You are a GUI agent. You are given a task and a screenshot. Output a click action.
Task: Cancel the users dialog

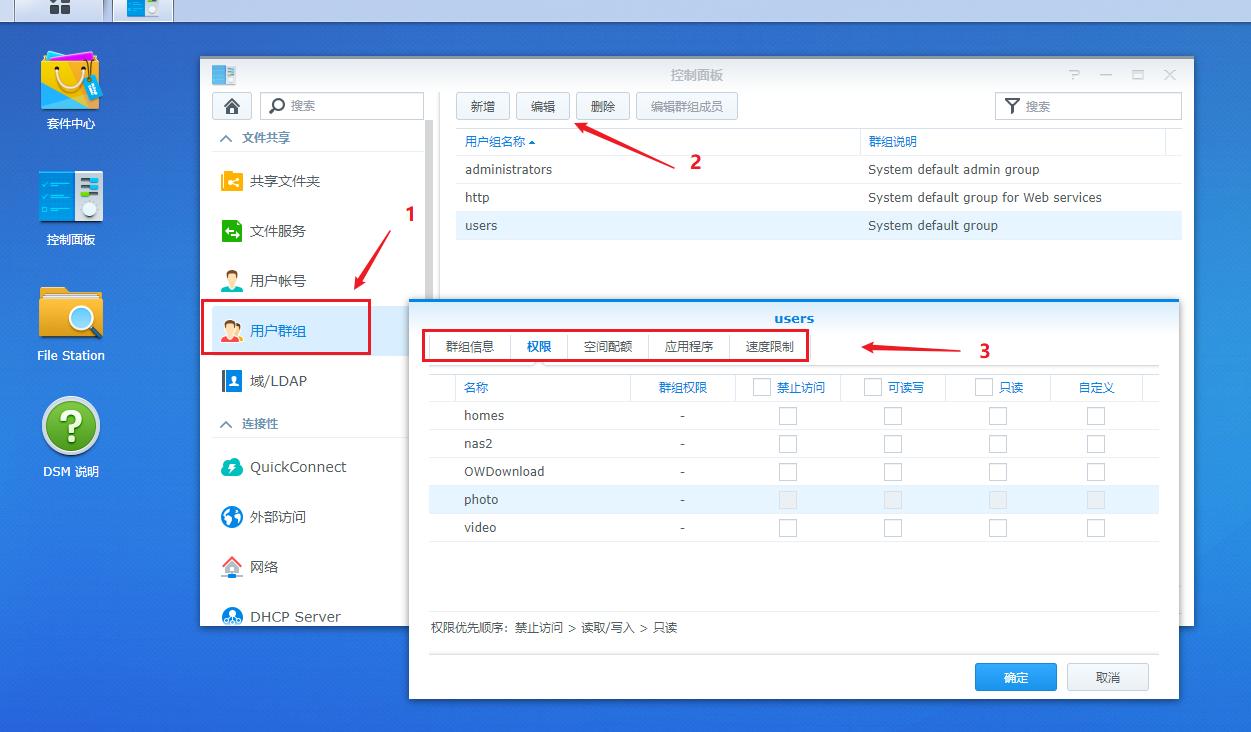(1108, 677)
